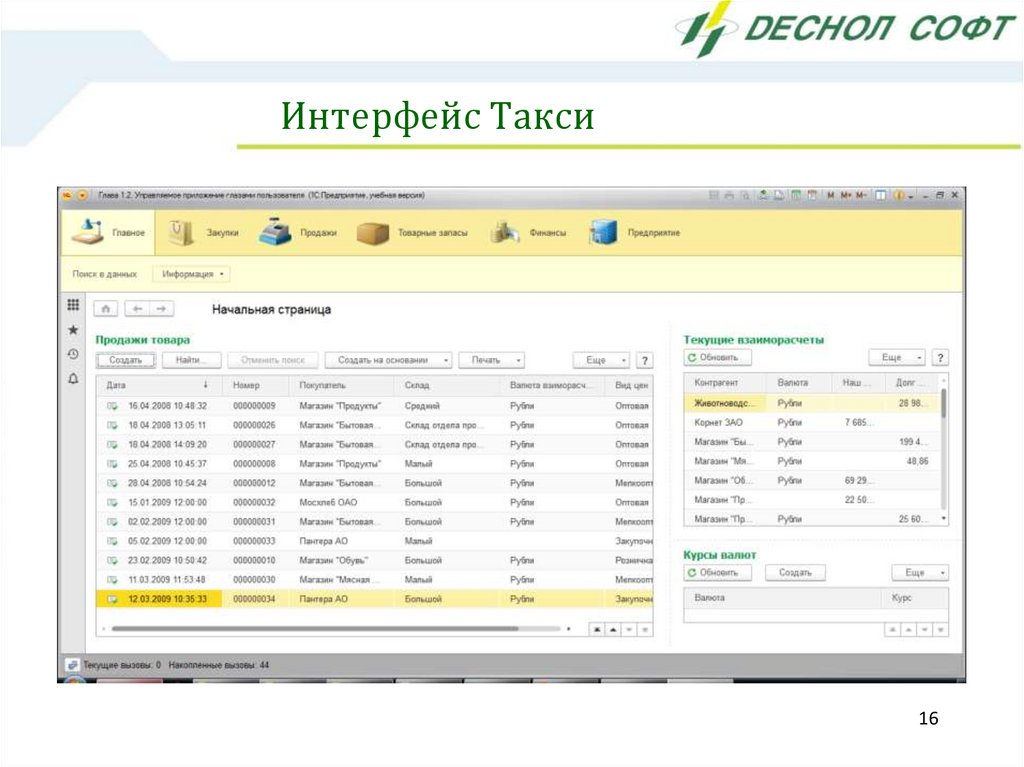Screen dimensions: 1024x767
Task: Go to the home page icon
Action: pos(106,310)
